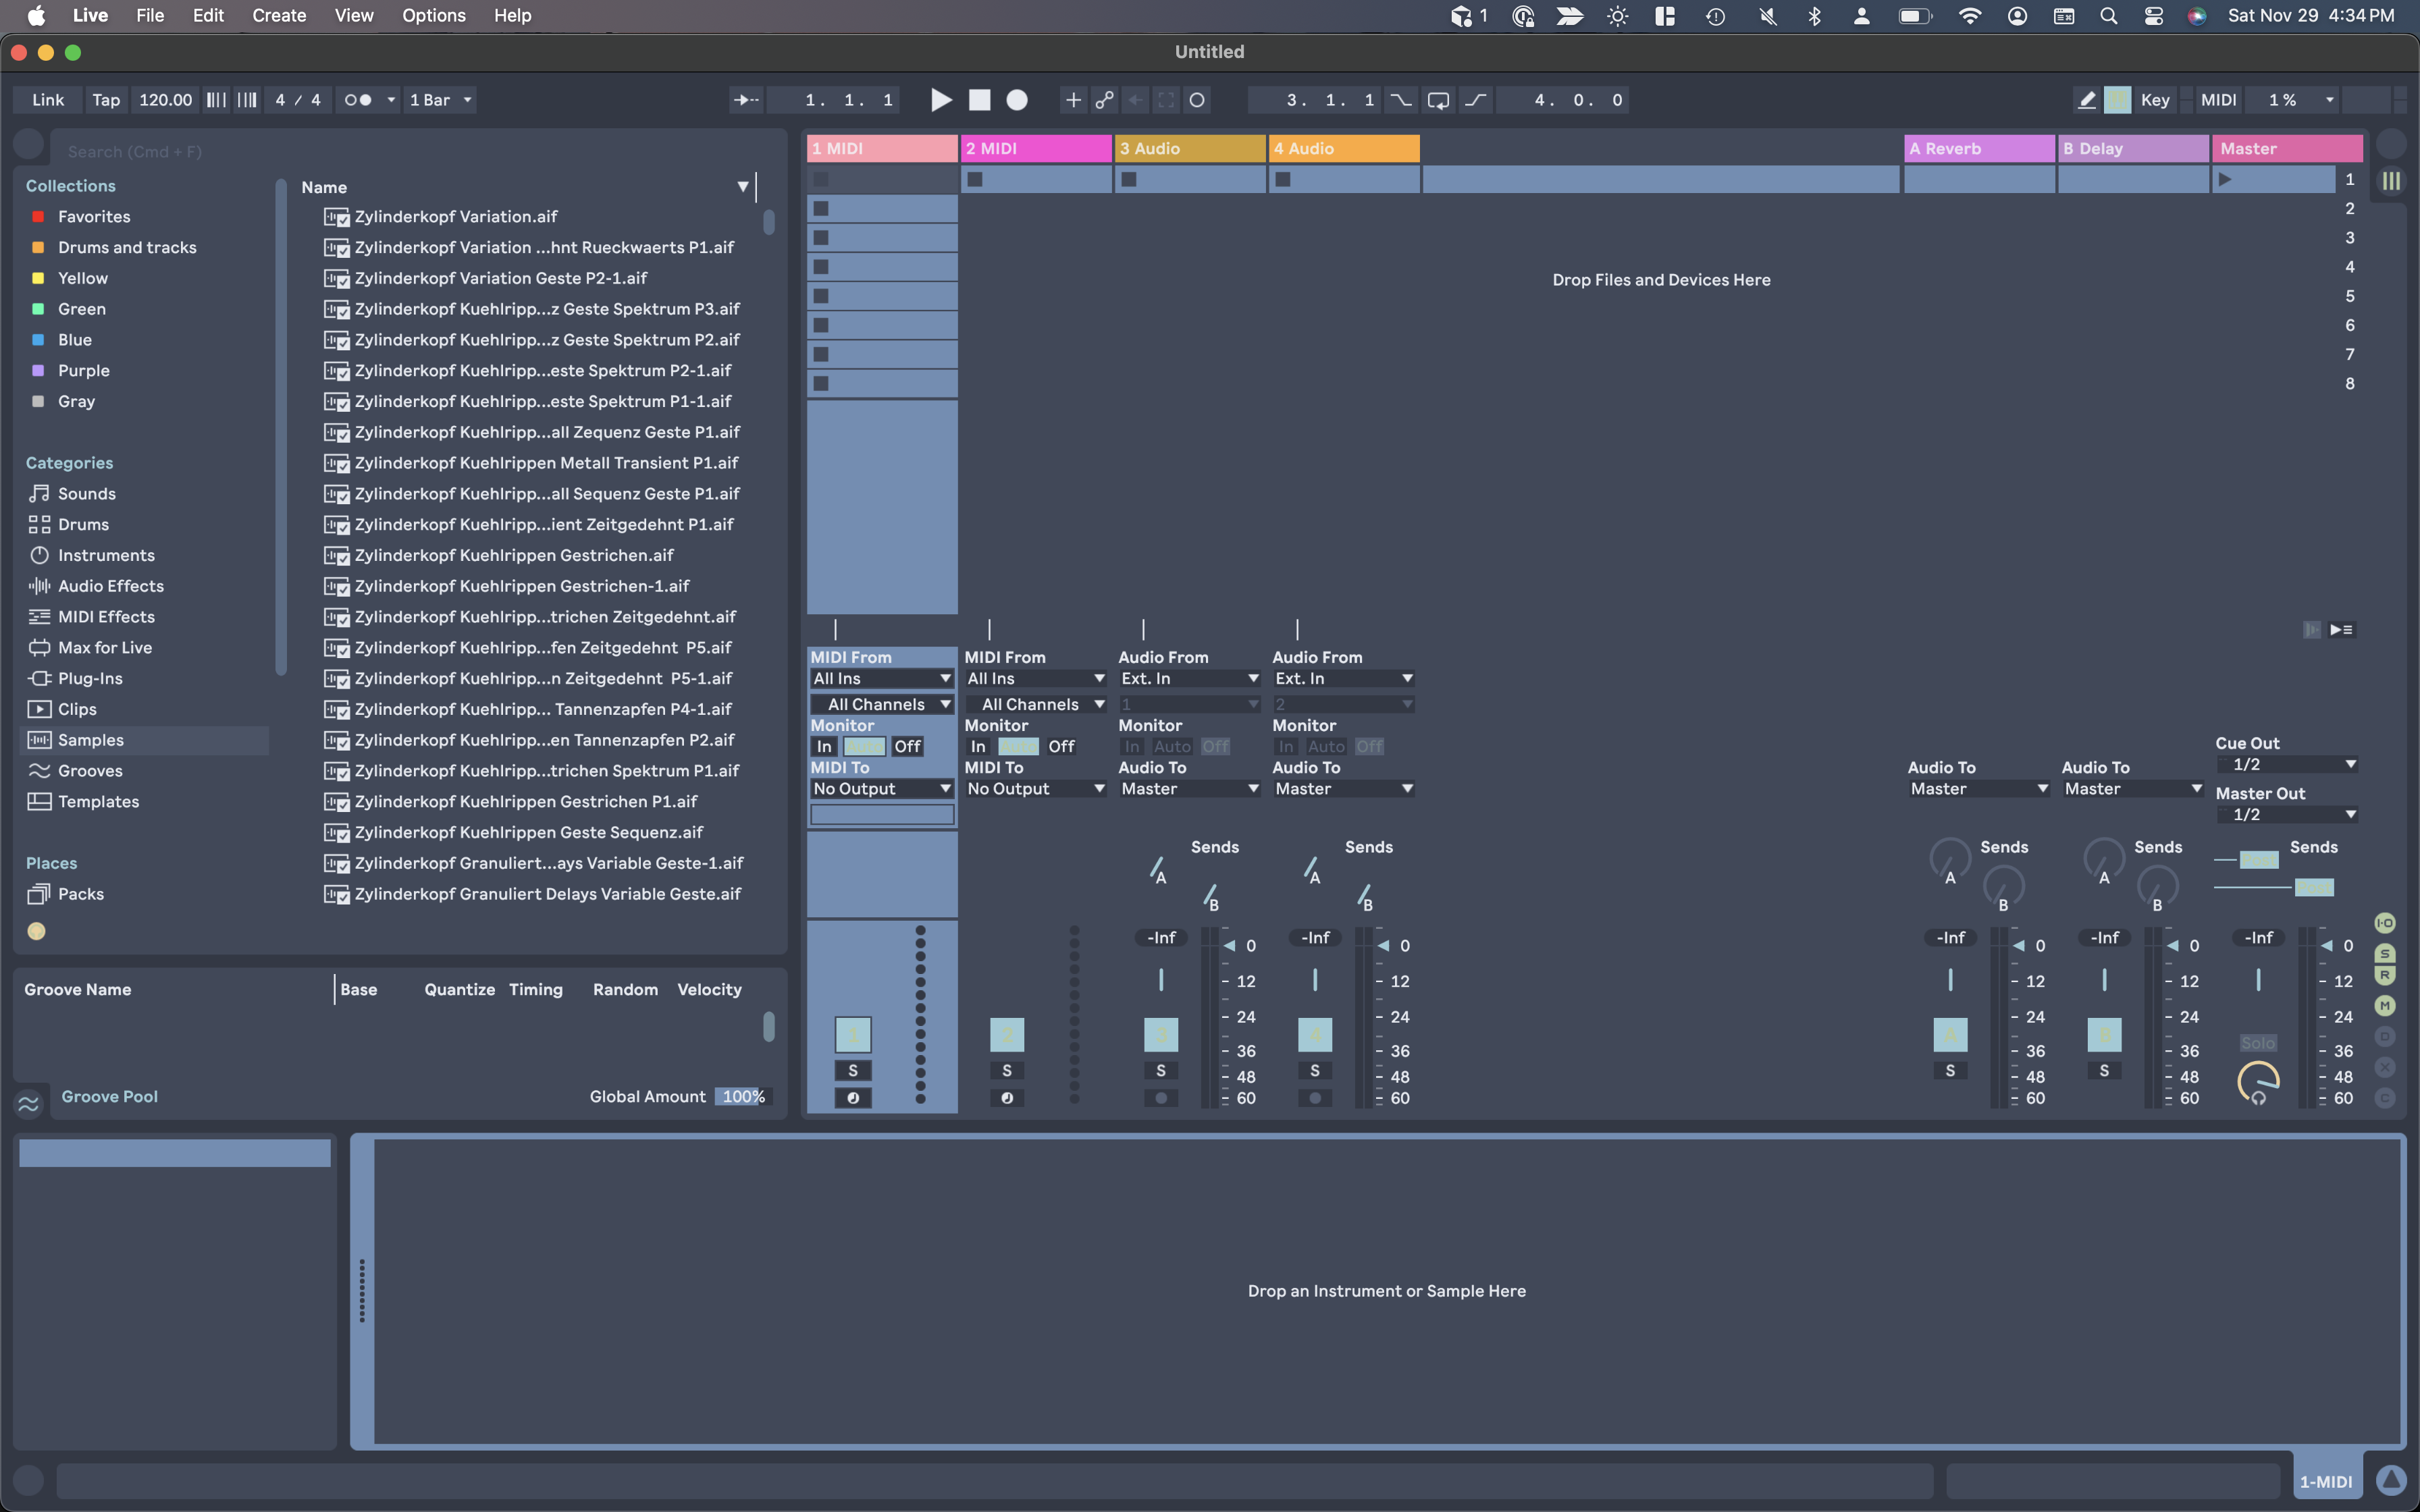Screen dimensions: 2420x1512
Task: Open the Create menu
Action: [x=279, y=16]
